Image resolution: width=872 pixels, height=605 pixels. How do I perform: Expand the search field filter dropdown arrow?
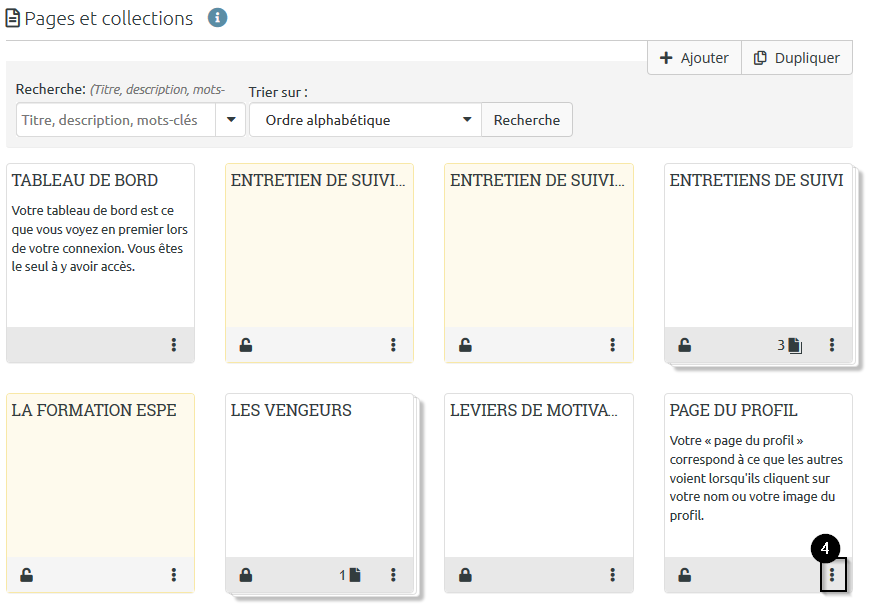click(x=231, y=120)
